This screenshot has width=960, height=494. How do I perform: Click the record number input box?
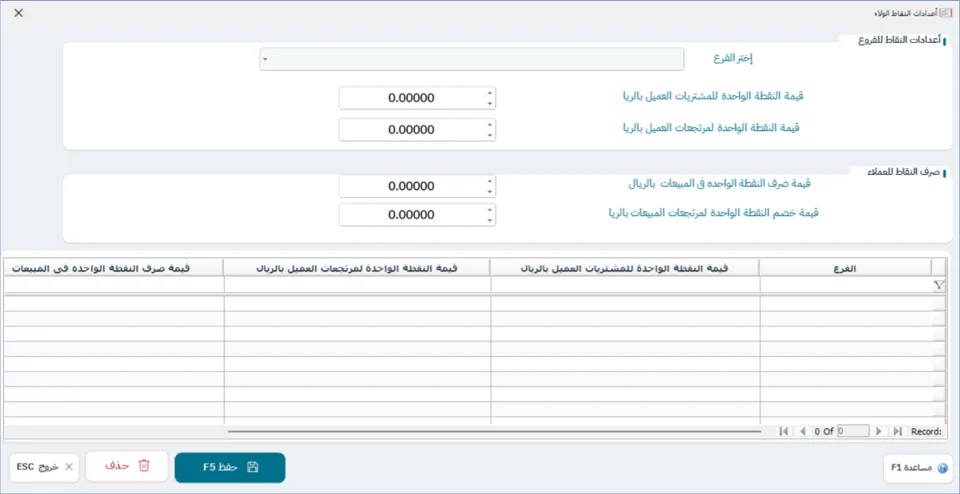pos(853,431)
